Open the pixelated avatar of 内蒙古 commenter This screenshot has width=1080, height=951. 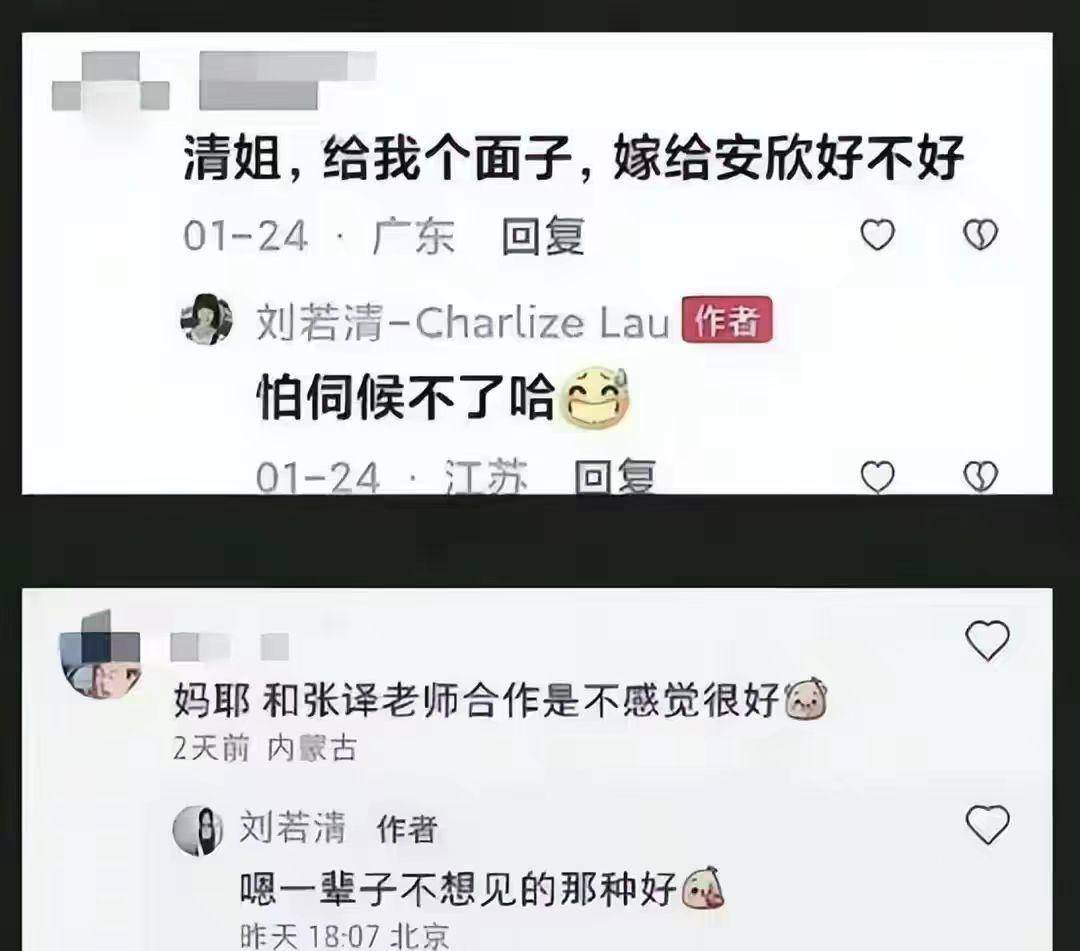point(101,655)
